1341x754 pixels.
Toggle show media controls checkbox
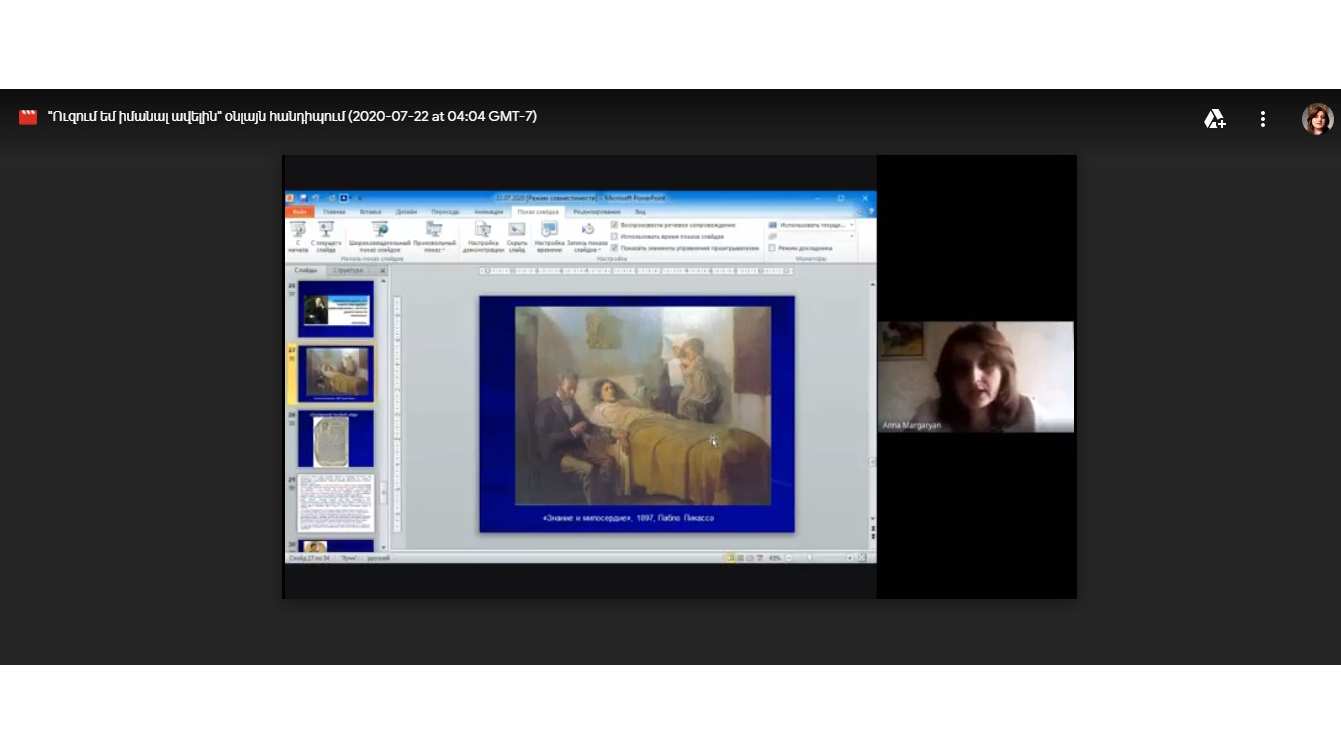[x=615, y=247]
